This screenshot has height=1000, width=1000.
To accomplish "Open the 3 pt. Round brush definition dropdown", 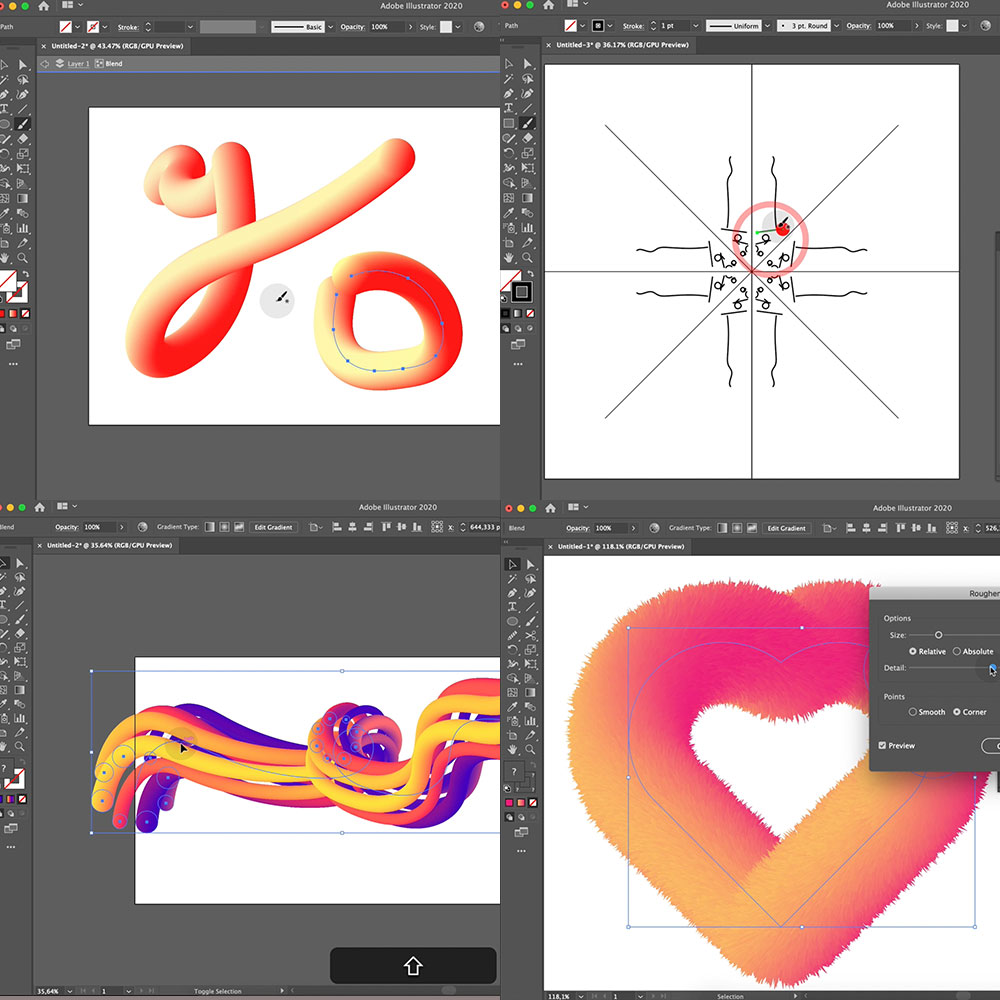I will (x=836, y=26).
